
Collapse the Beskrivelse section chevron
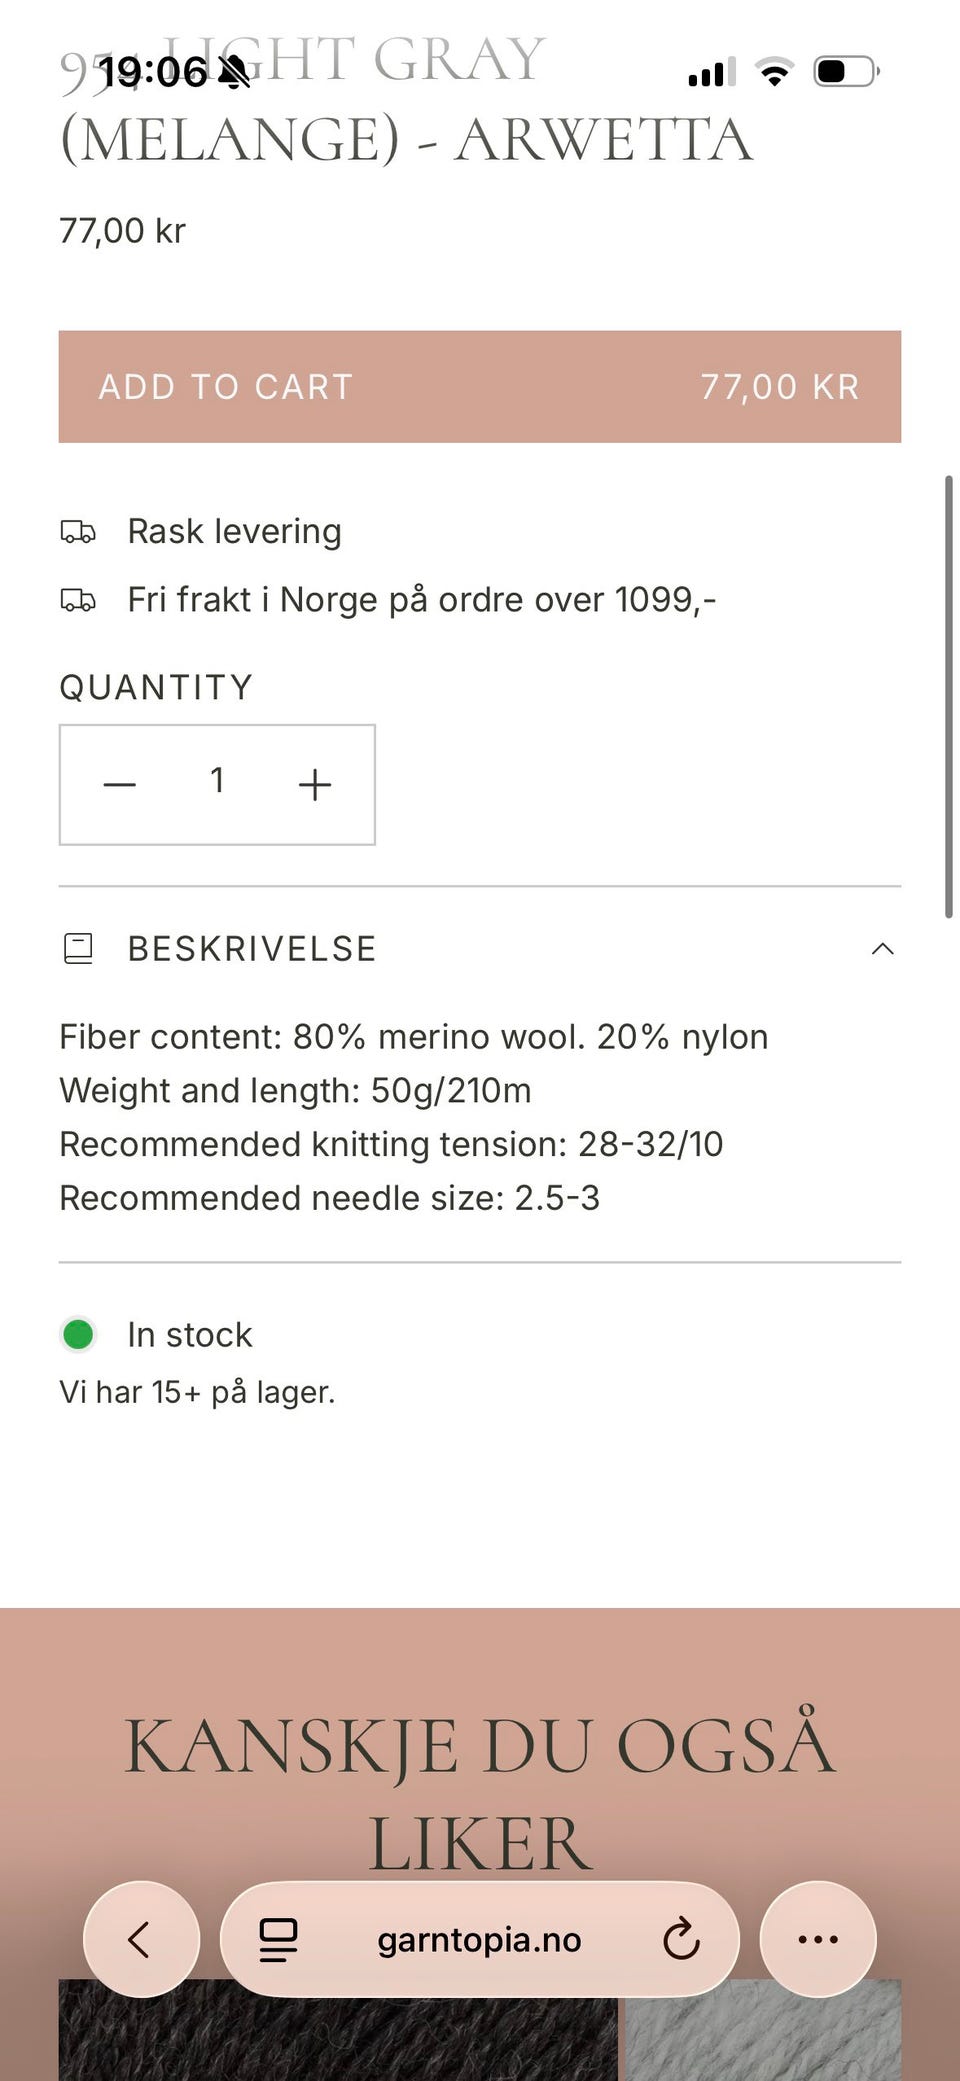coord(882,949)
